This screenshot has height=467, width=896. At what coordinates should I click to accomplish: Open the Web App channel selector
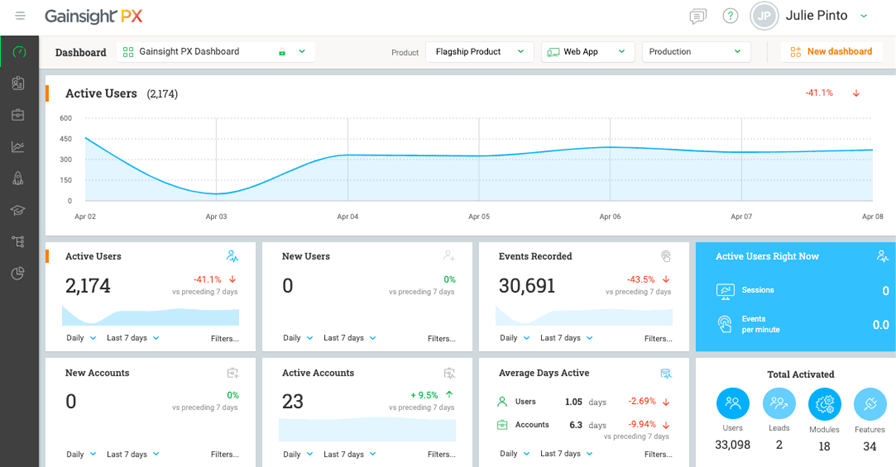[587, 52]
